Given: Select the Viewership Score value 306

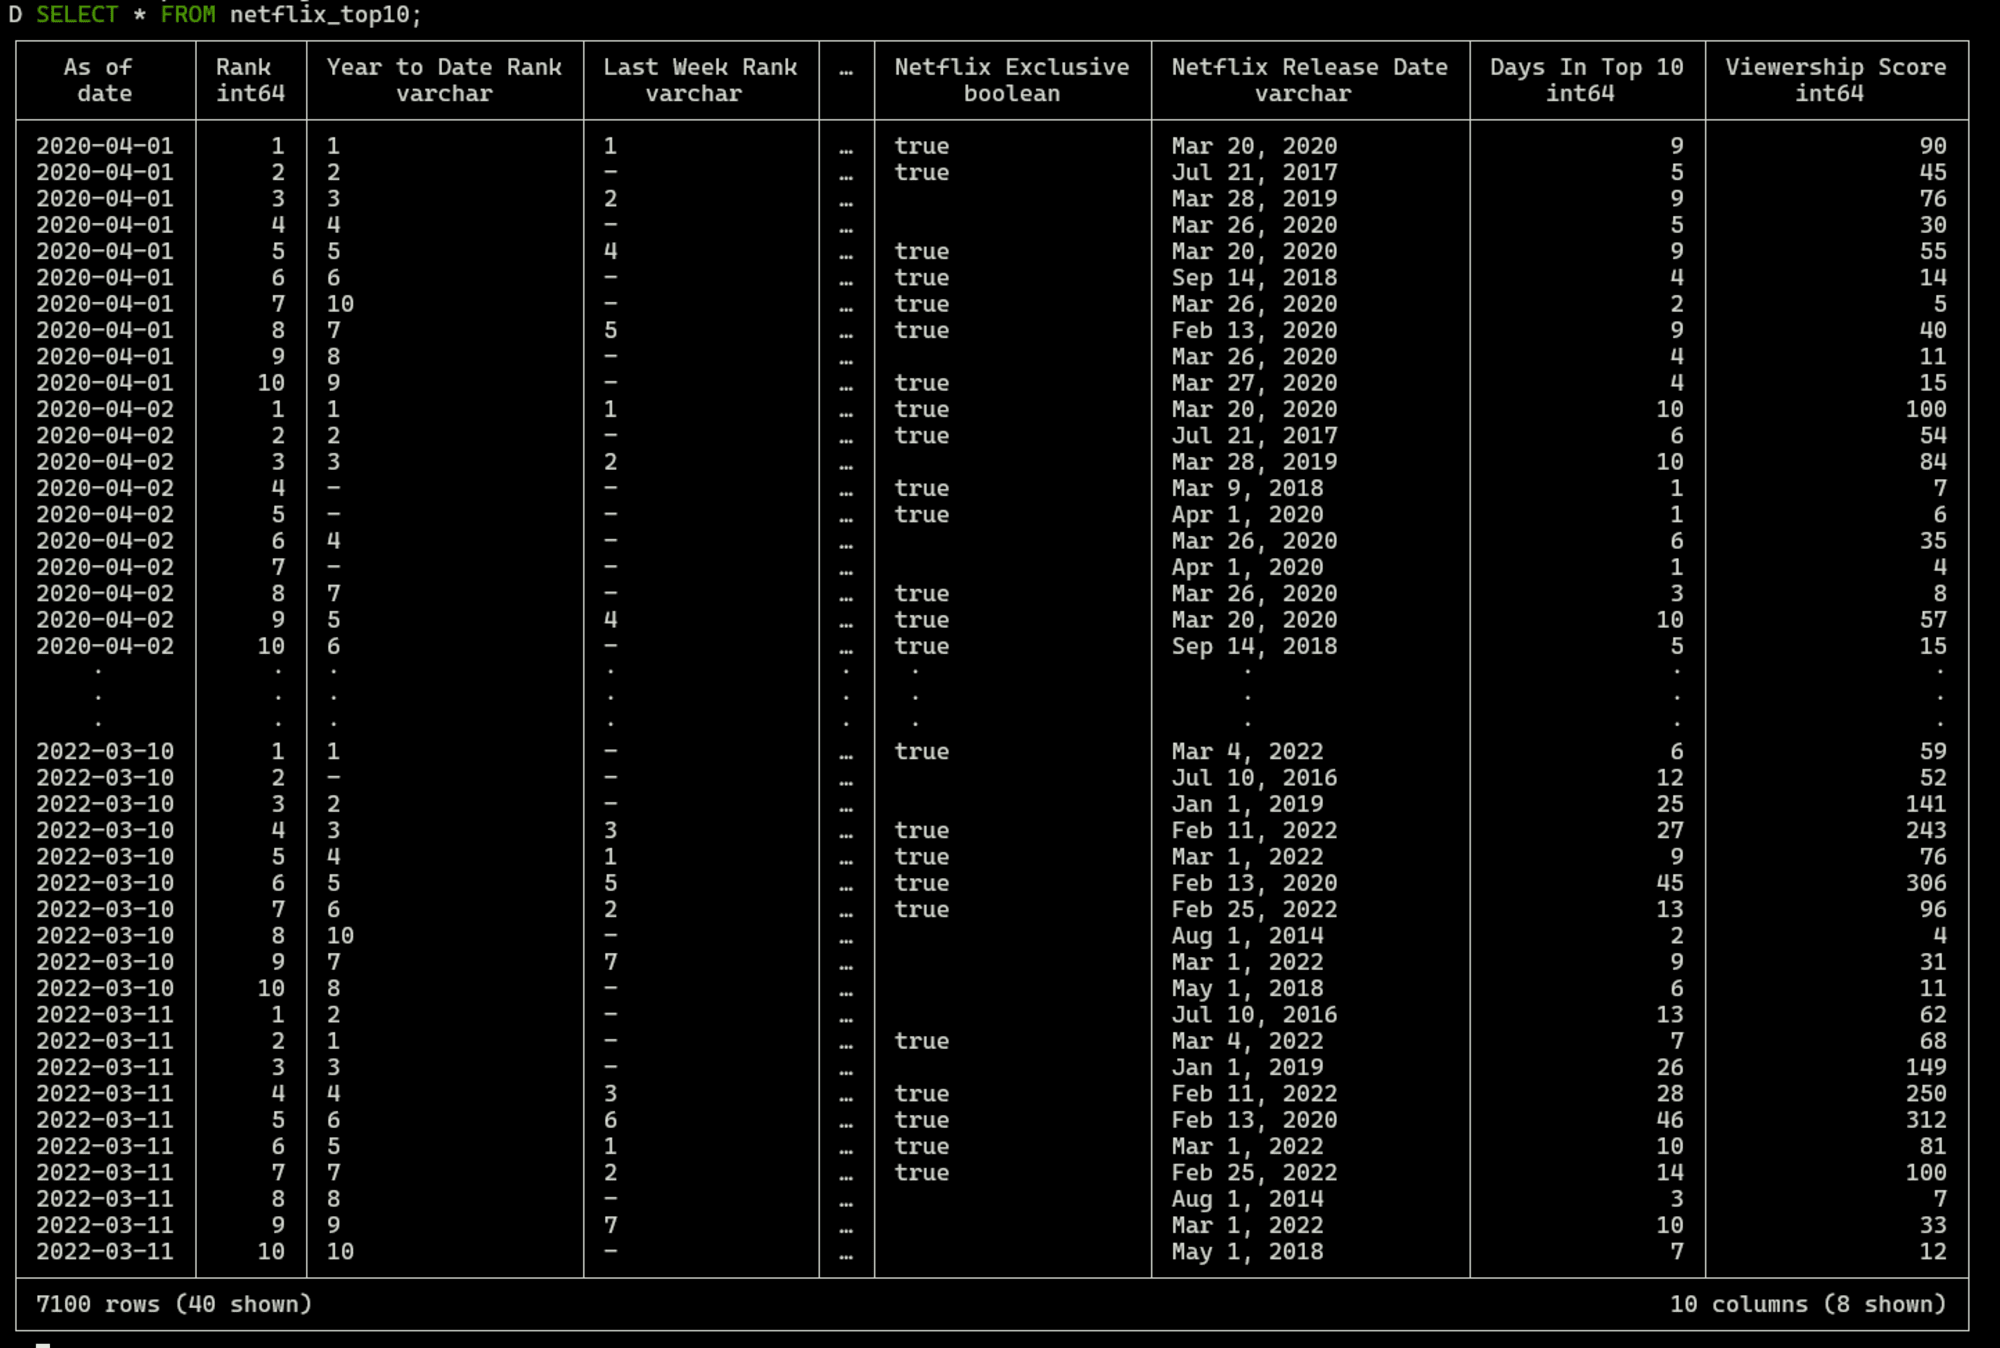Looking at the screenshot, I should (x=1926, y=883).
